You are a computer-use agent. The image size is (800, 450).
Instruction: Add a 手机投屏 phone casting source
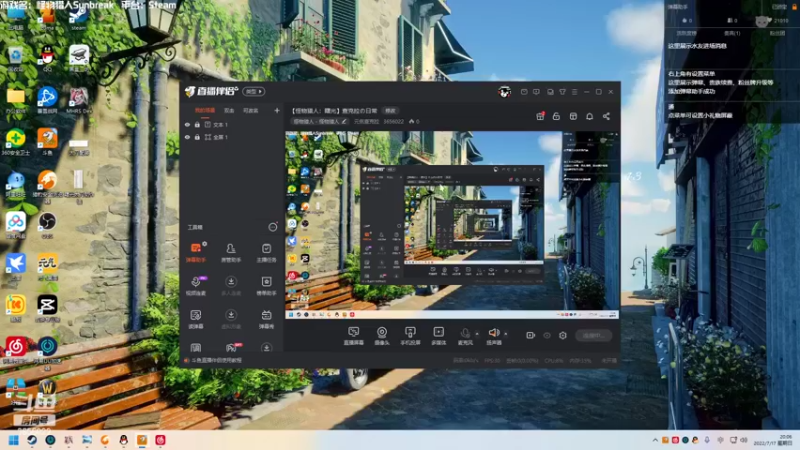coord(410,336)
